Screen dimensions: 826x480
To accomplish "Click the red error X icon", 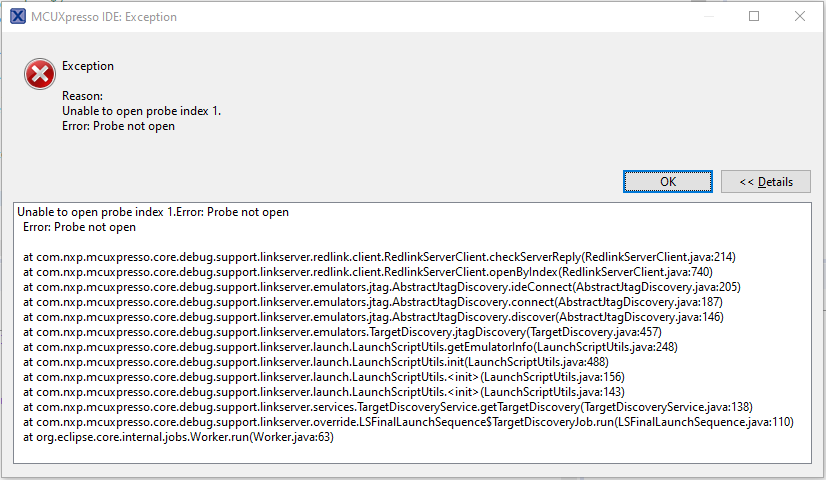I will coord(39,72).
